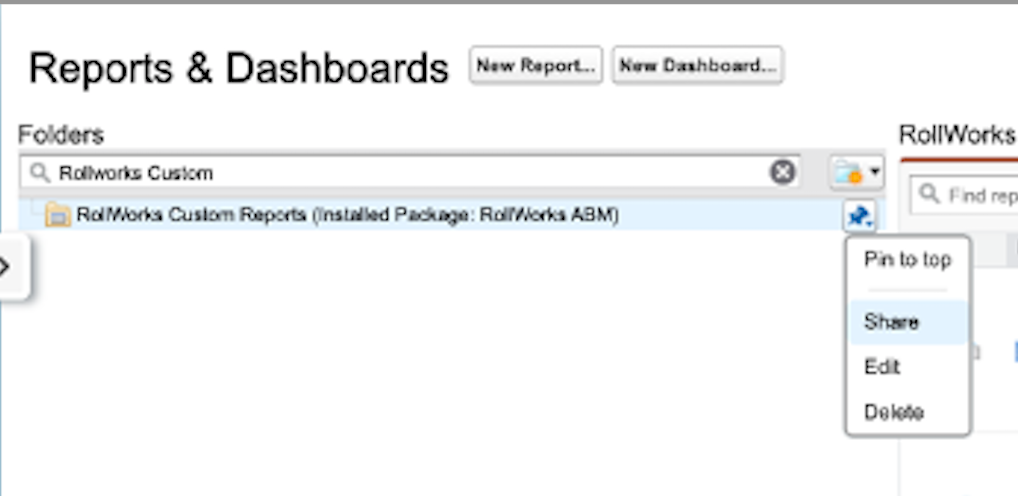The image size is (1018, 496).
Task: Open the dropdown arrow next to the new folder icon
Action: 875,173
